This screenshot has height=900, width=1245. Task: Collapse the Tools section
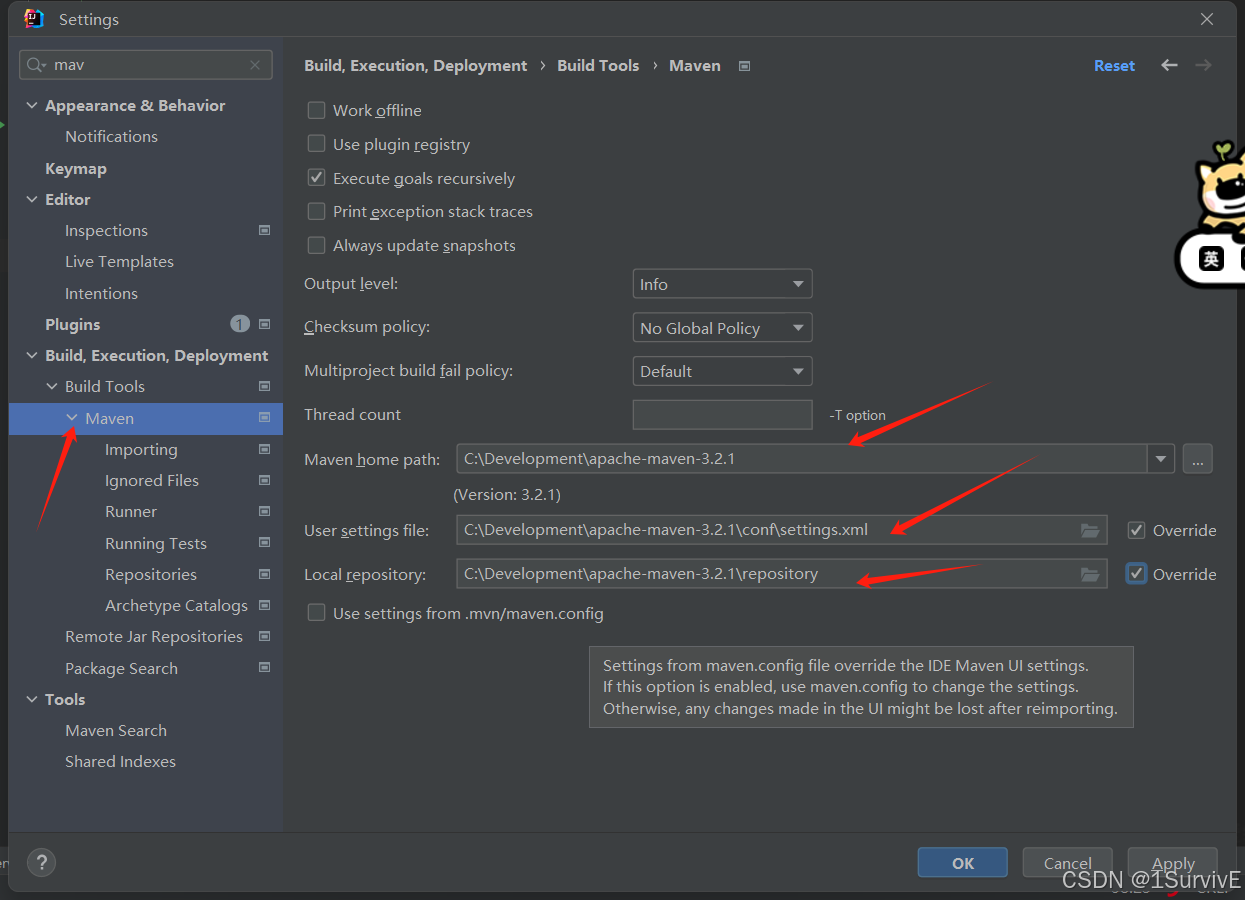tap(32, 699)
